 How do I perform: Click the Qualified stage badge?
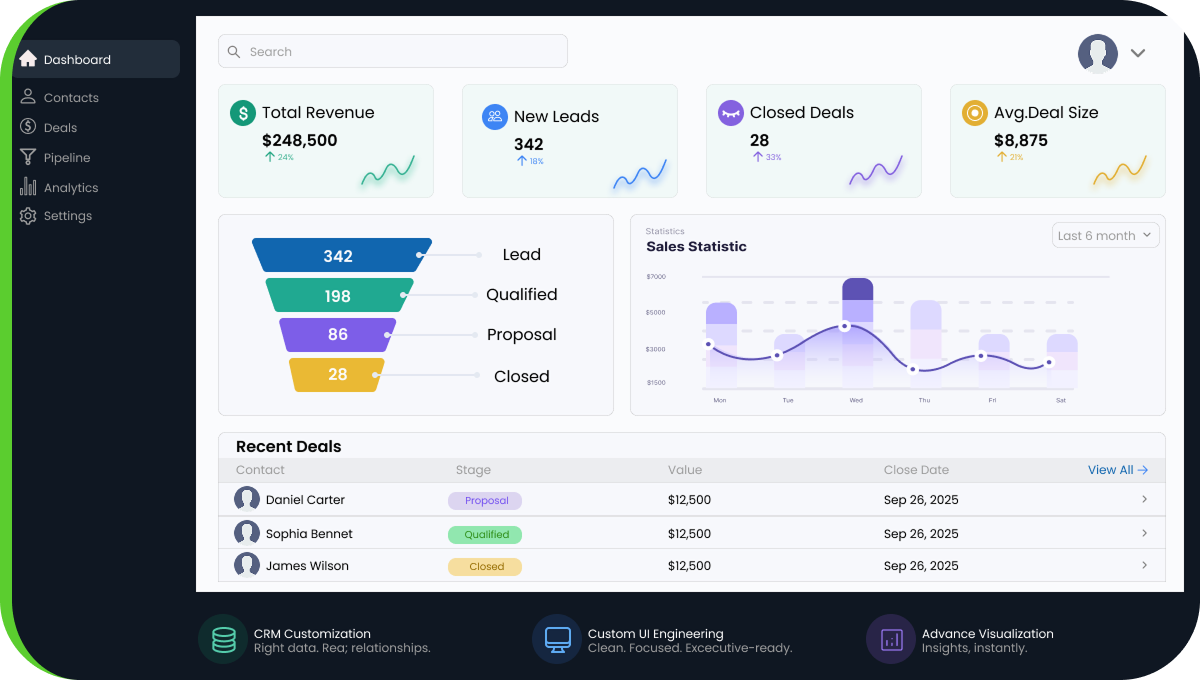pyautogui.click(x=485, y=535)
